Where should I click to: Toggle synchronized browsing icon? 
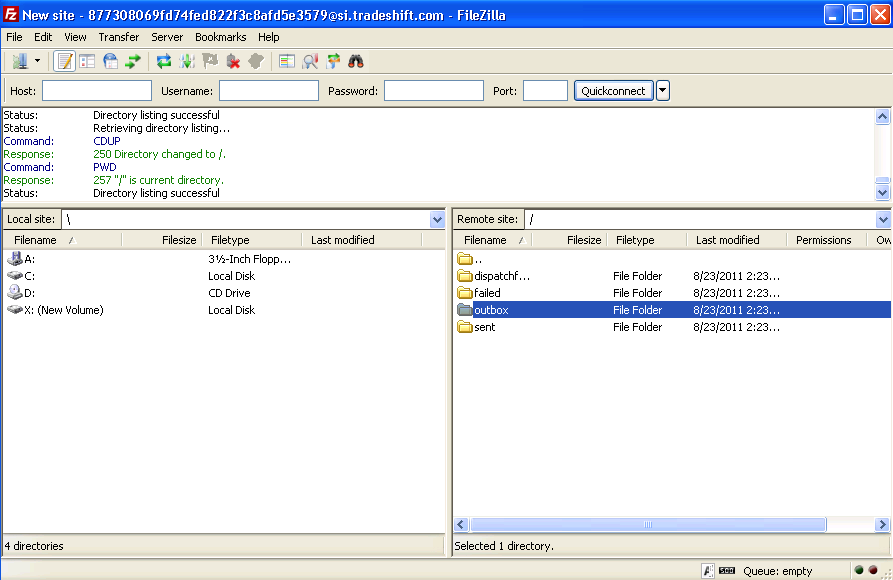(333, 61)
